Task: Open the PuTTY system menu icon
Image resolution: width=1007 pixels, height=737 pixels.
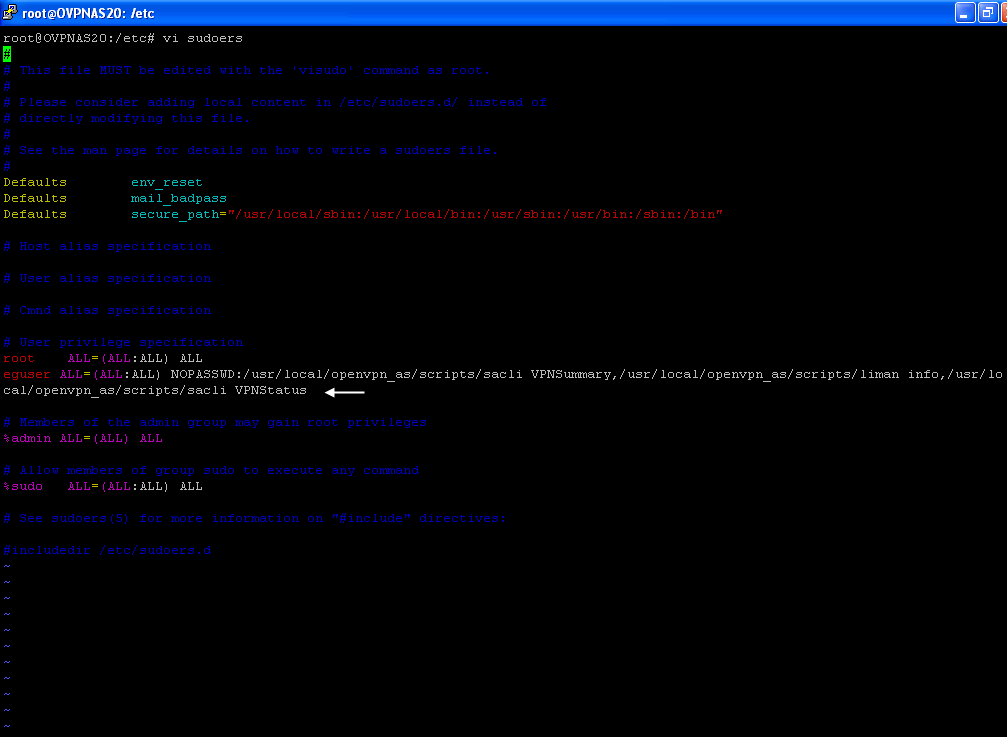Action: [x=10, y=12]
